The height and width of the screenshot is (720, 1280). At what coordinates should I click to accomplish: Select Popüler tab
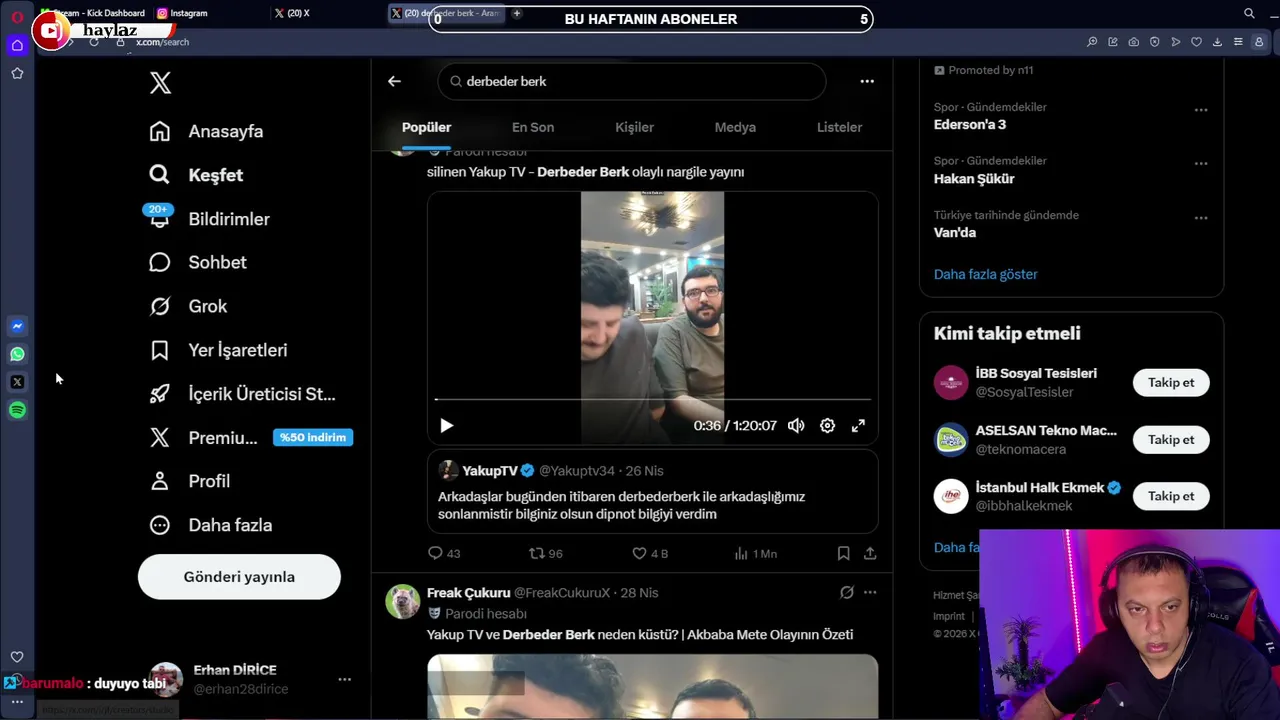[427, 127]
